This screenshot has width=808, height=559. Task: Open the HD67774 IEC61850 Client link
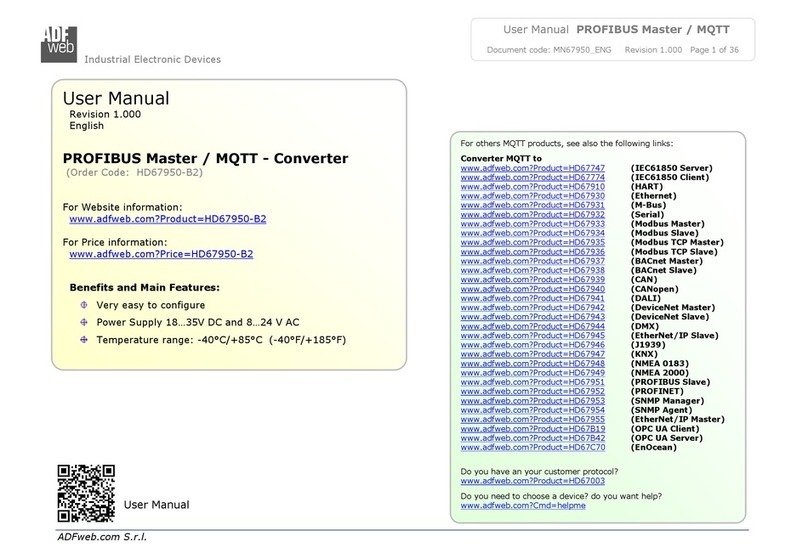(x=533, y=177)
